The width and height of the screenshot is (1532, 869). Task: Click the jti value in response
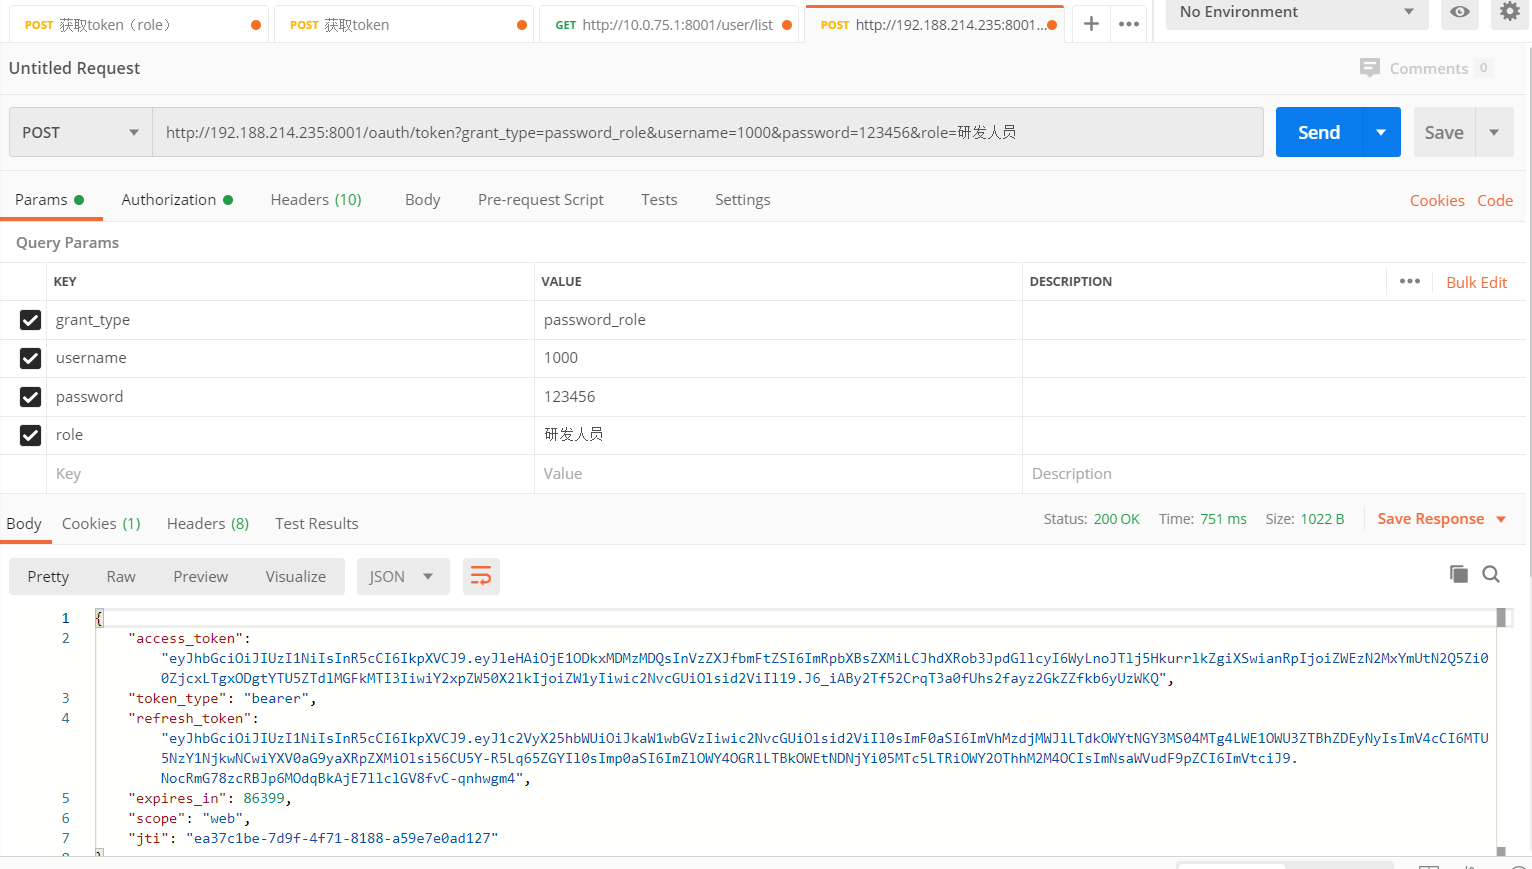342,838
